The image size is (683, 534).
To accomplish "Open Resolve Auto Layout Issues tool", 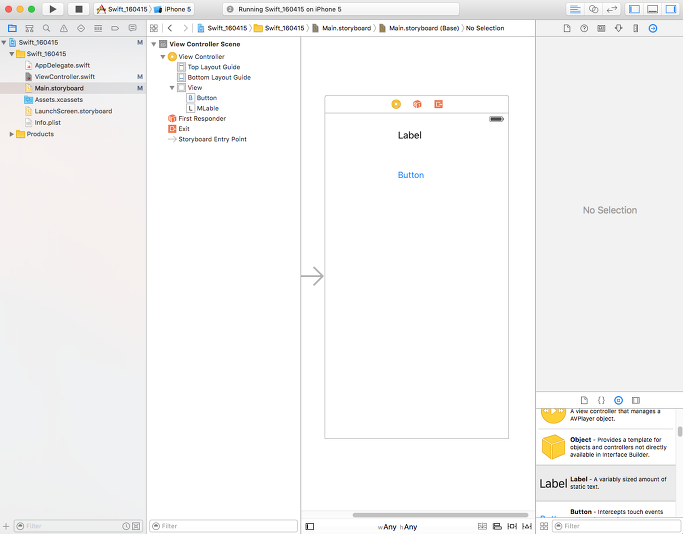I will click(527, 527).
